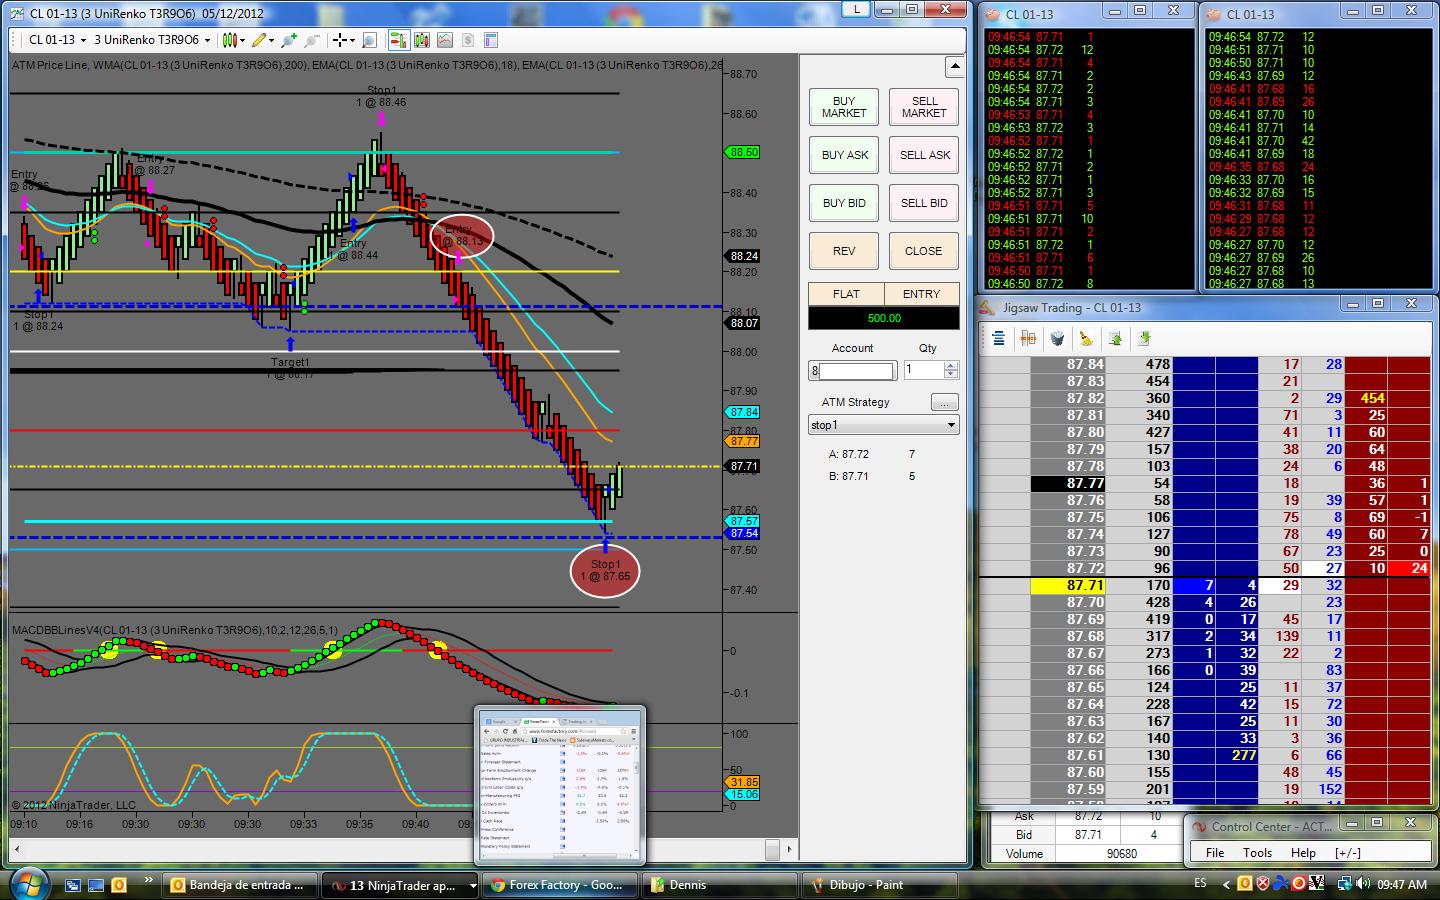Viewport: 1440px width, 900px height.
Task: Click Jigsaw green up-arrow page icon
Action: click(x=1115, y=339)
